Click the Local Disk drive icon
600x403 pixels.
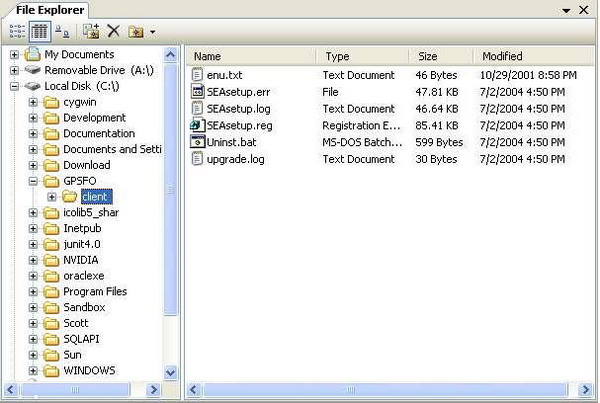pos(32,86)
